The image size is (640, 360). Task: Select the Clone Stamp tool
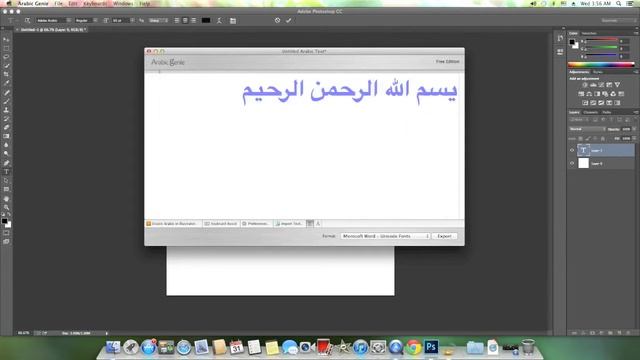(6, 110)
